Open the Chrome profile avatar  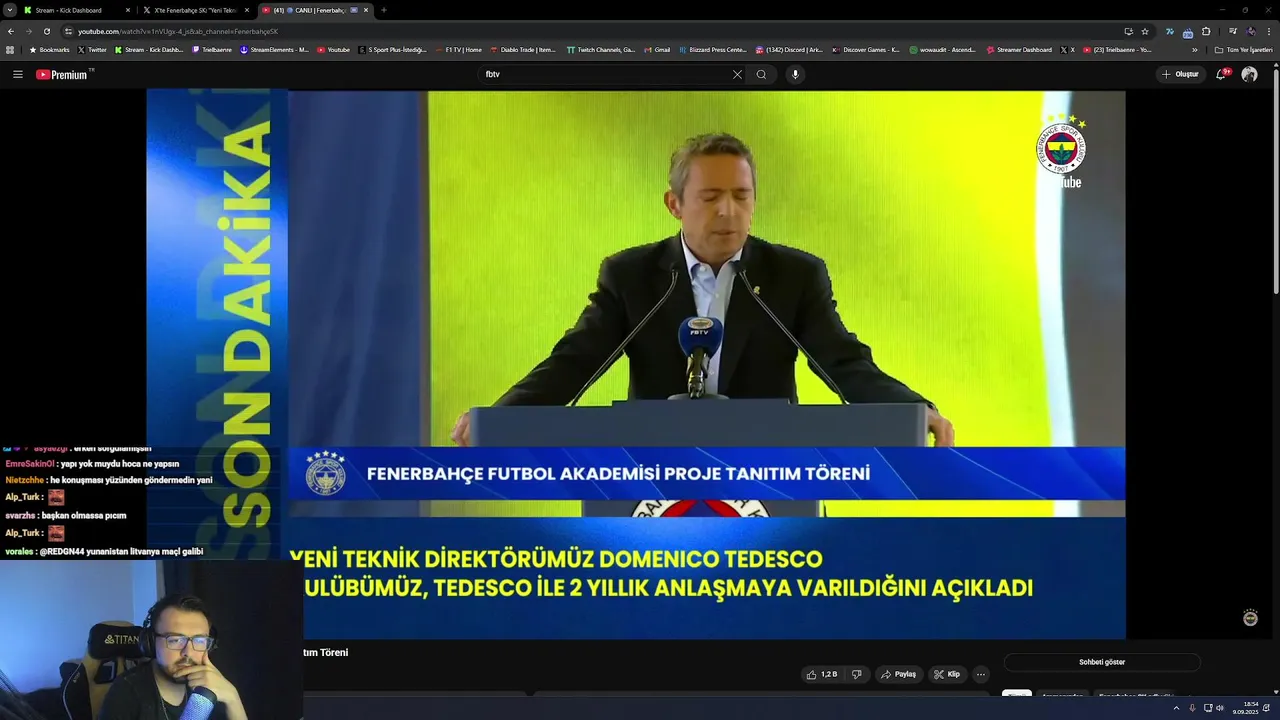1251,31
